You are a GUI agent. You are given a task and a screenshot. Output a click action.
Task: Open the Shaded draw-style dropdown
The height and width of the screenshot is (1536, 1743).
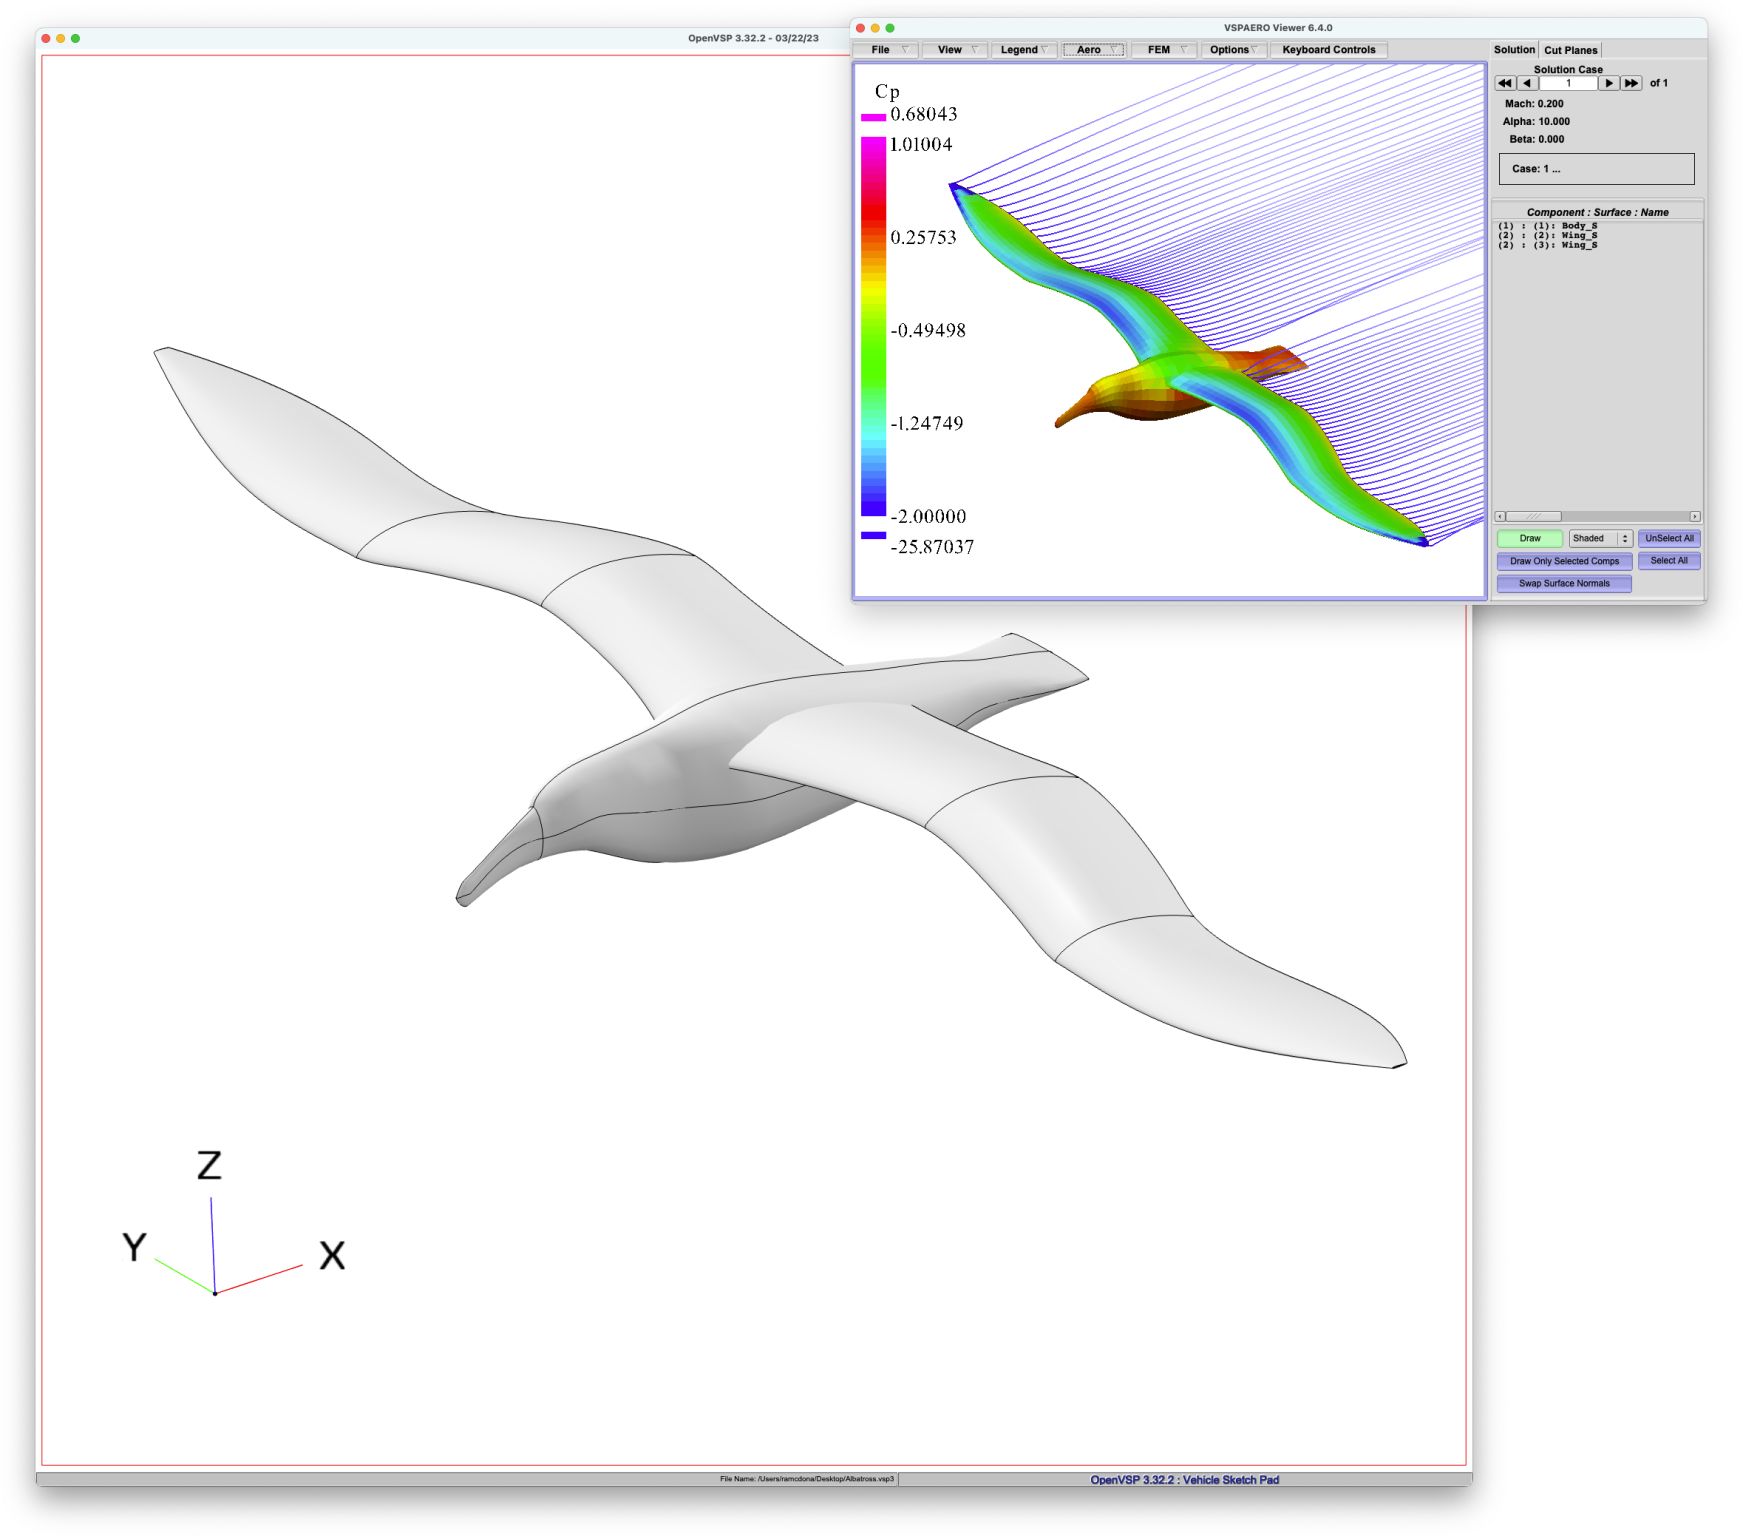coord(1599,539)
